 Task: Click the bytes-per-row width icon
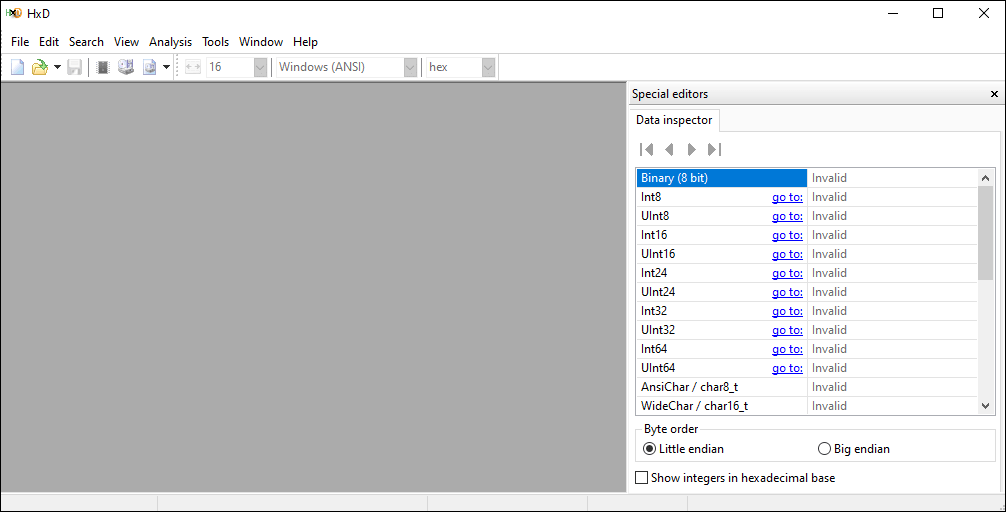[x=192, y=67]
